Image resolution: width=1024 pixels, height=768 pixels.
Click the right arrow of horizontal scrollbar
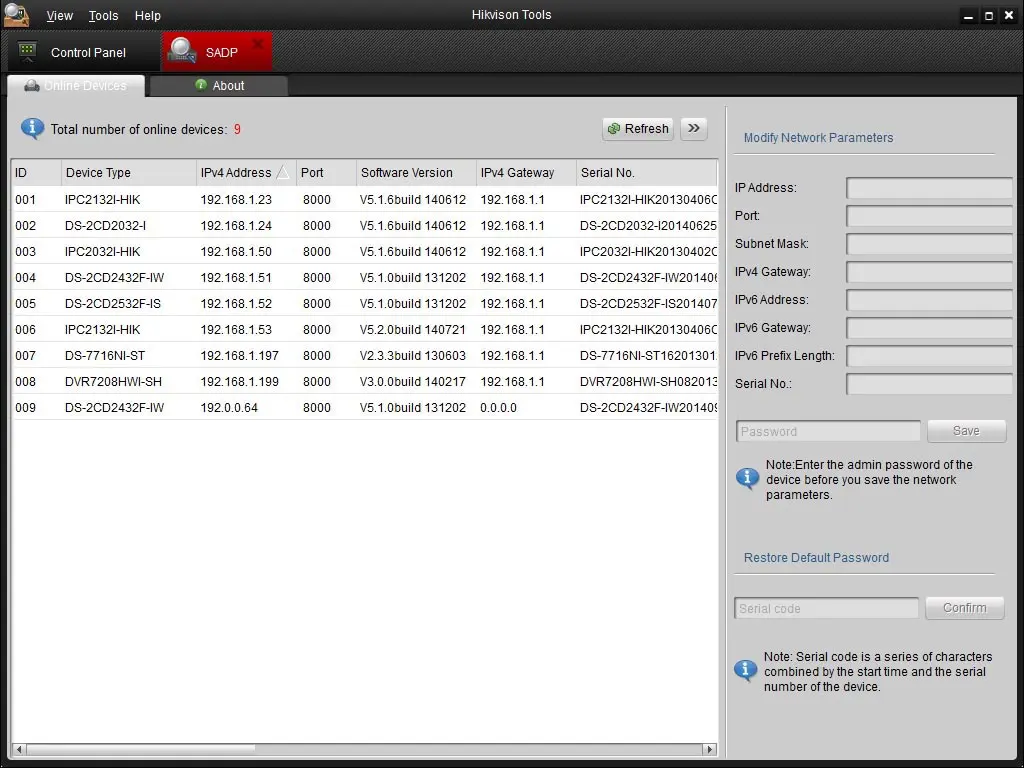(x=710, y=749)
